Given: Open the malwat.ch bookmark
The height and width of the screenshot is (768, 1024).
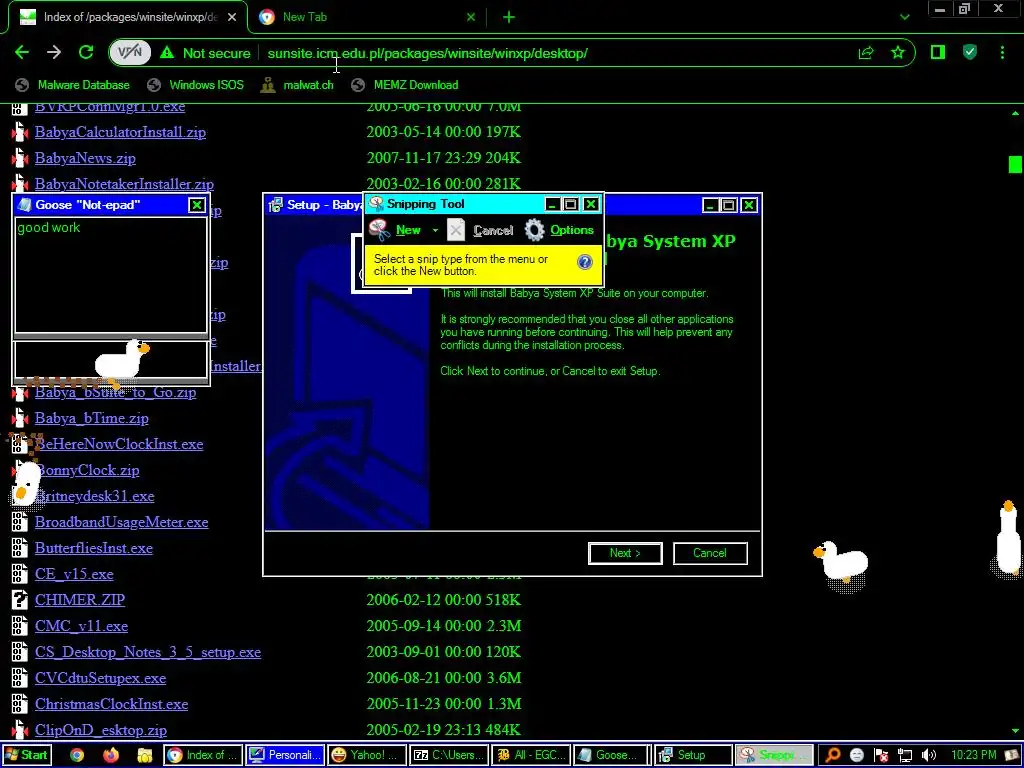Looking at the screenshot, I should pyautogui.click(x=297, y=85).
